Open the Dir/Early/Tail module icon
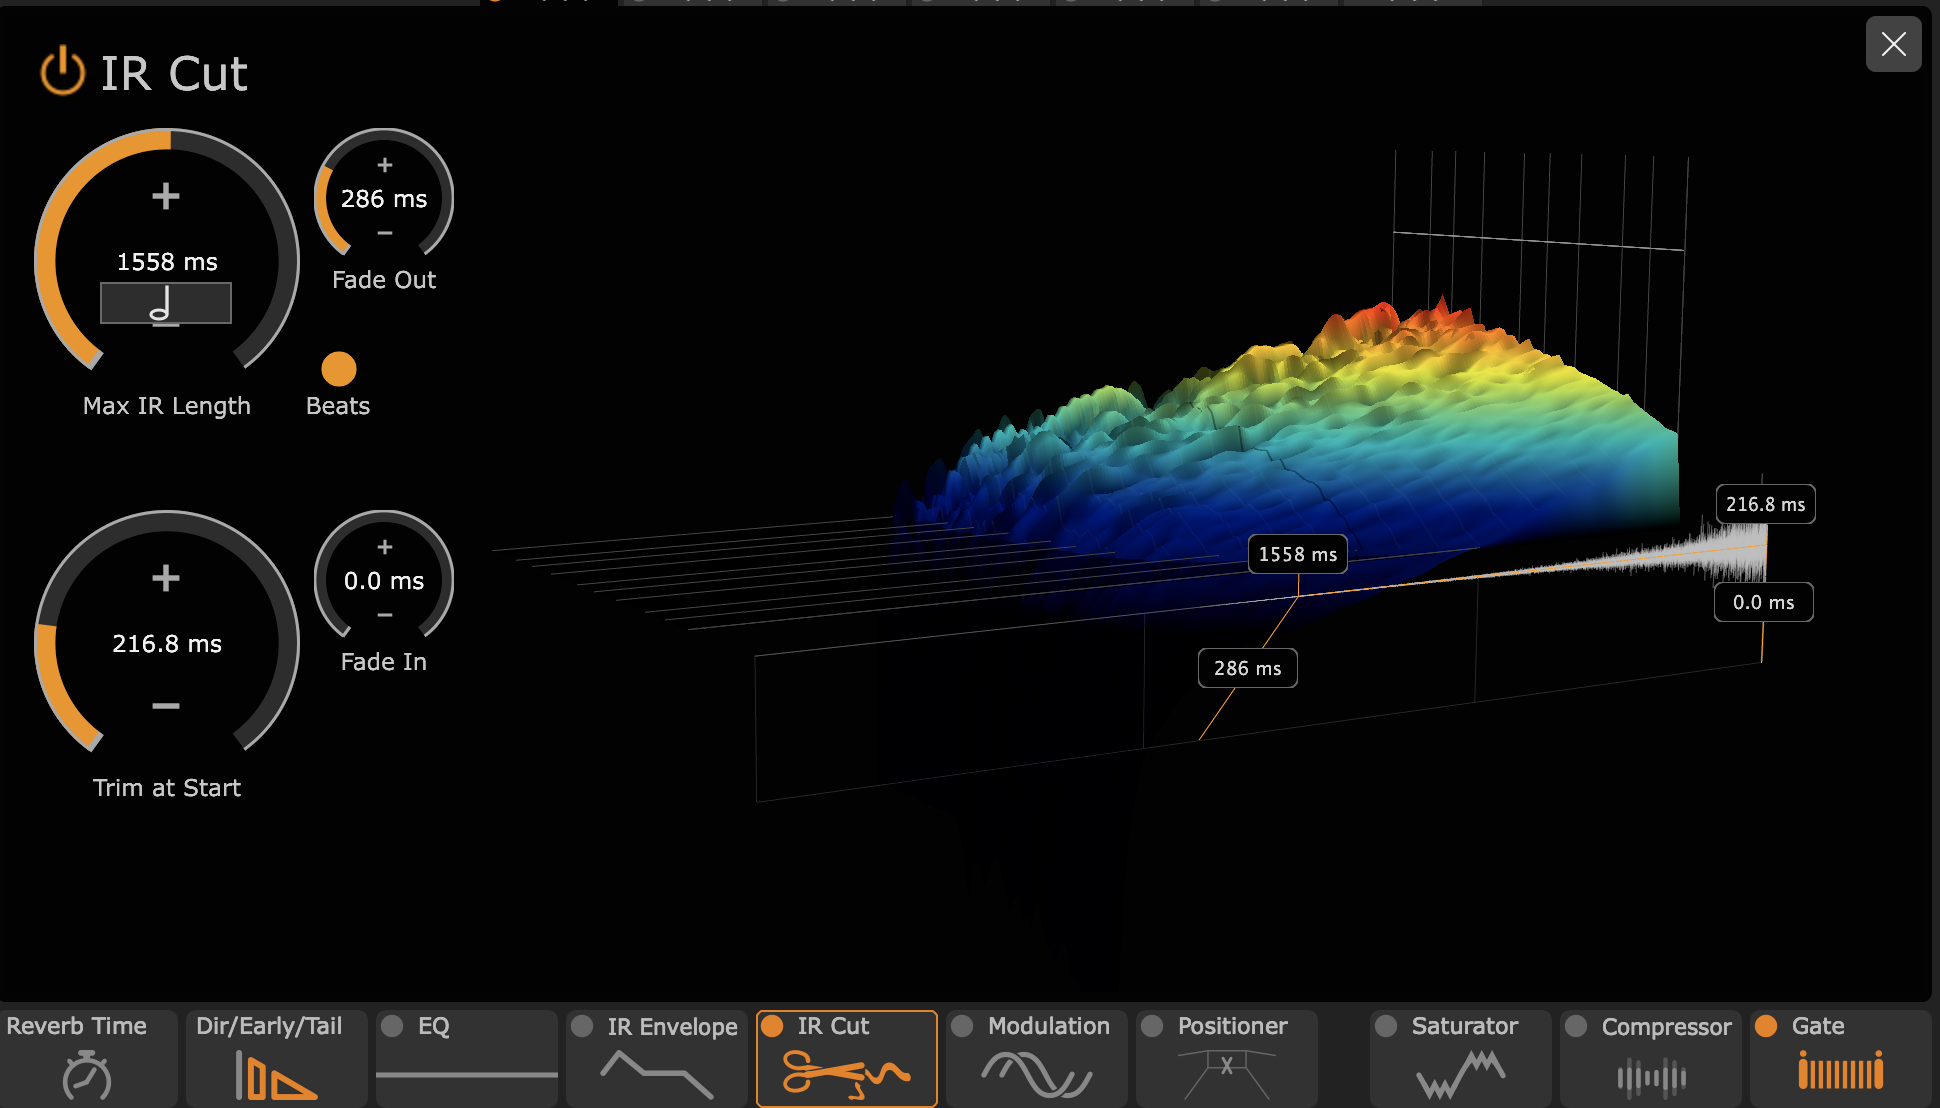Viewport: 1940px width, 1108px height. [x=274, y=1075]
